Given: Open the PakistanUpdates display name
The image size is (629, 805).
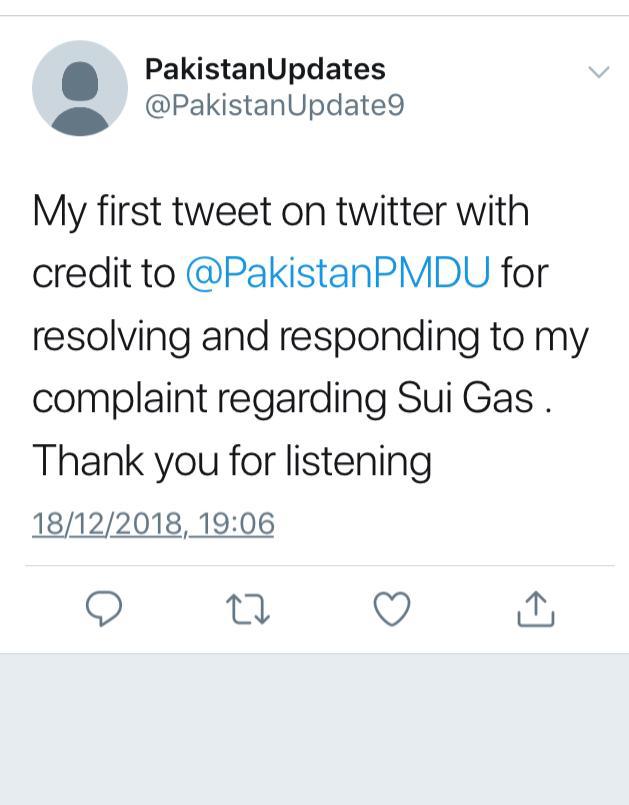Looking at the screenshot, I should pos(265,69).
